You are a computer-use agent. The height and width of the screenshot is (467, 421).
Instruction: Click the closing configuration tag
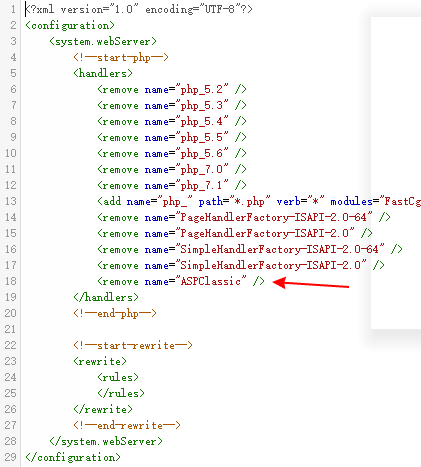pos(73,457)
